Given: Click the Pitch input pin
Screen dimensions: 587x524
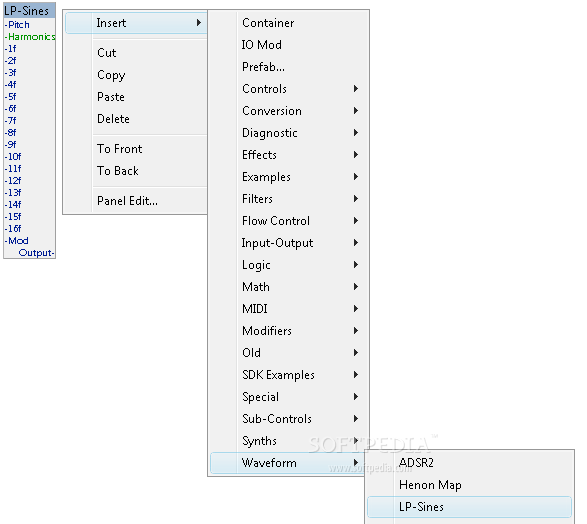Looking at the screenshot, I should 17,25.
